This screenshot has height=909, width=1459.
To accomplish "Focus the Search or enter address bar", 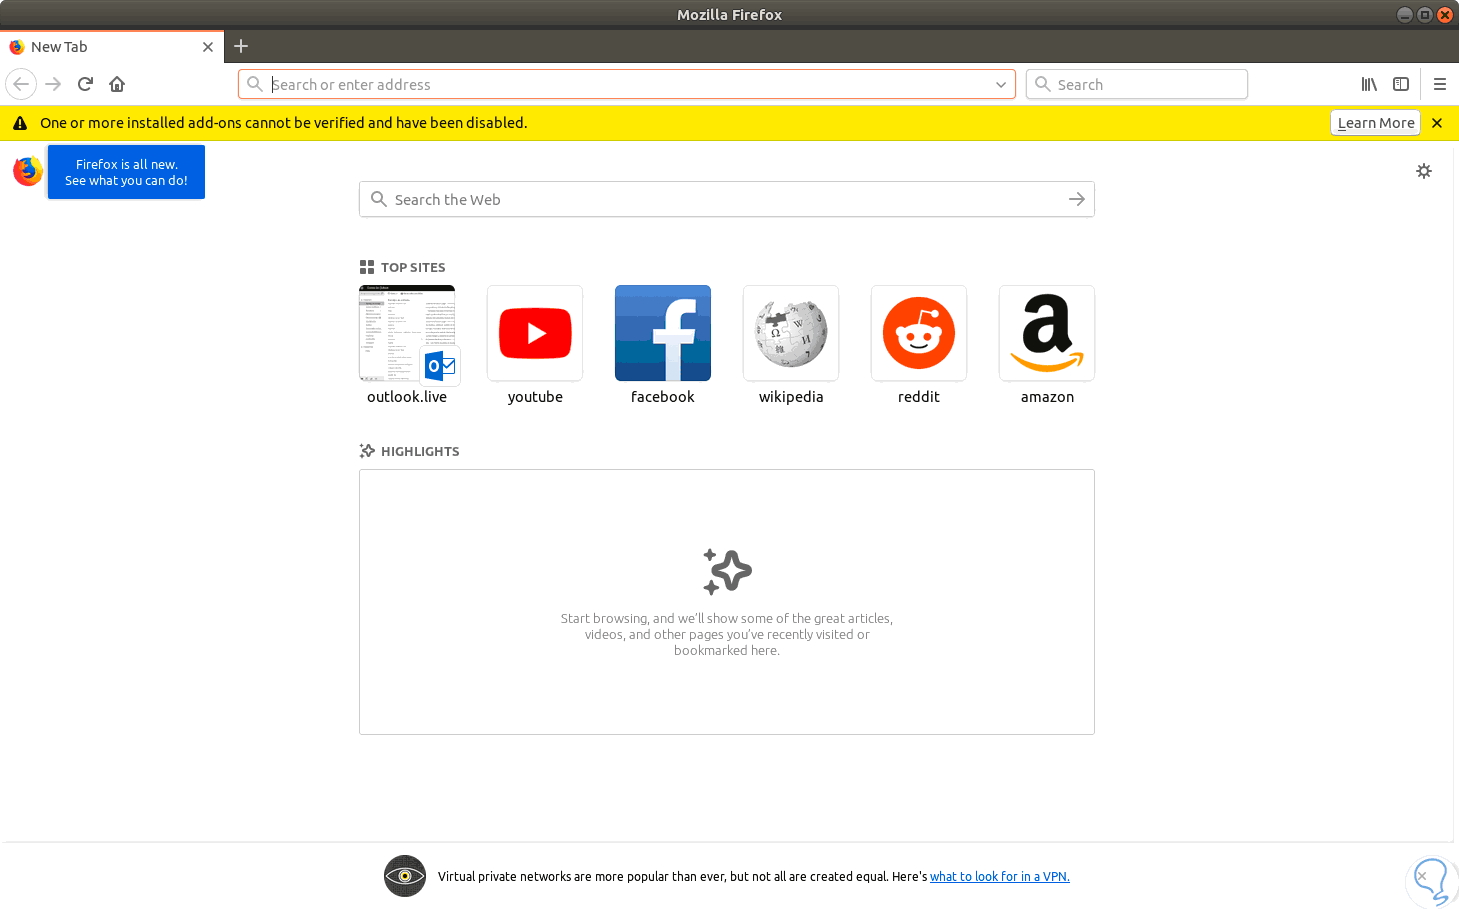I will pyautogui.click(x=627, y=85).
